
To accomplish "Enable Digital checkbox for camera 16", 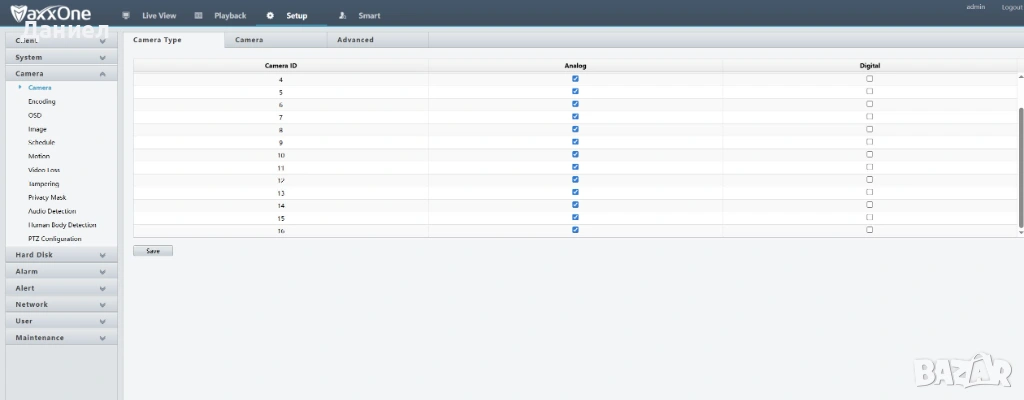I will (869, 229).
